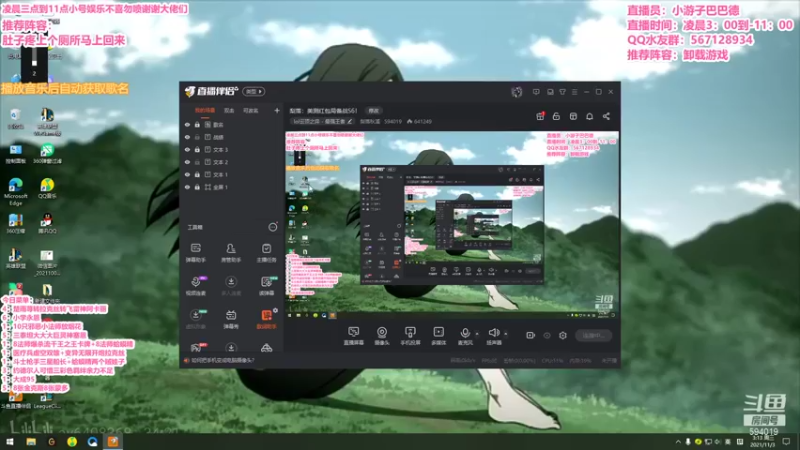800x450 pixels.
Task: Open the 主播任务 tool icon
Action: 266,253
